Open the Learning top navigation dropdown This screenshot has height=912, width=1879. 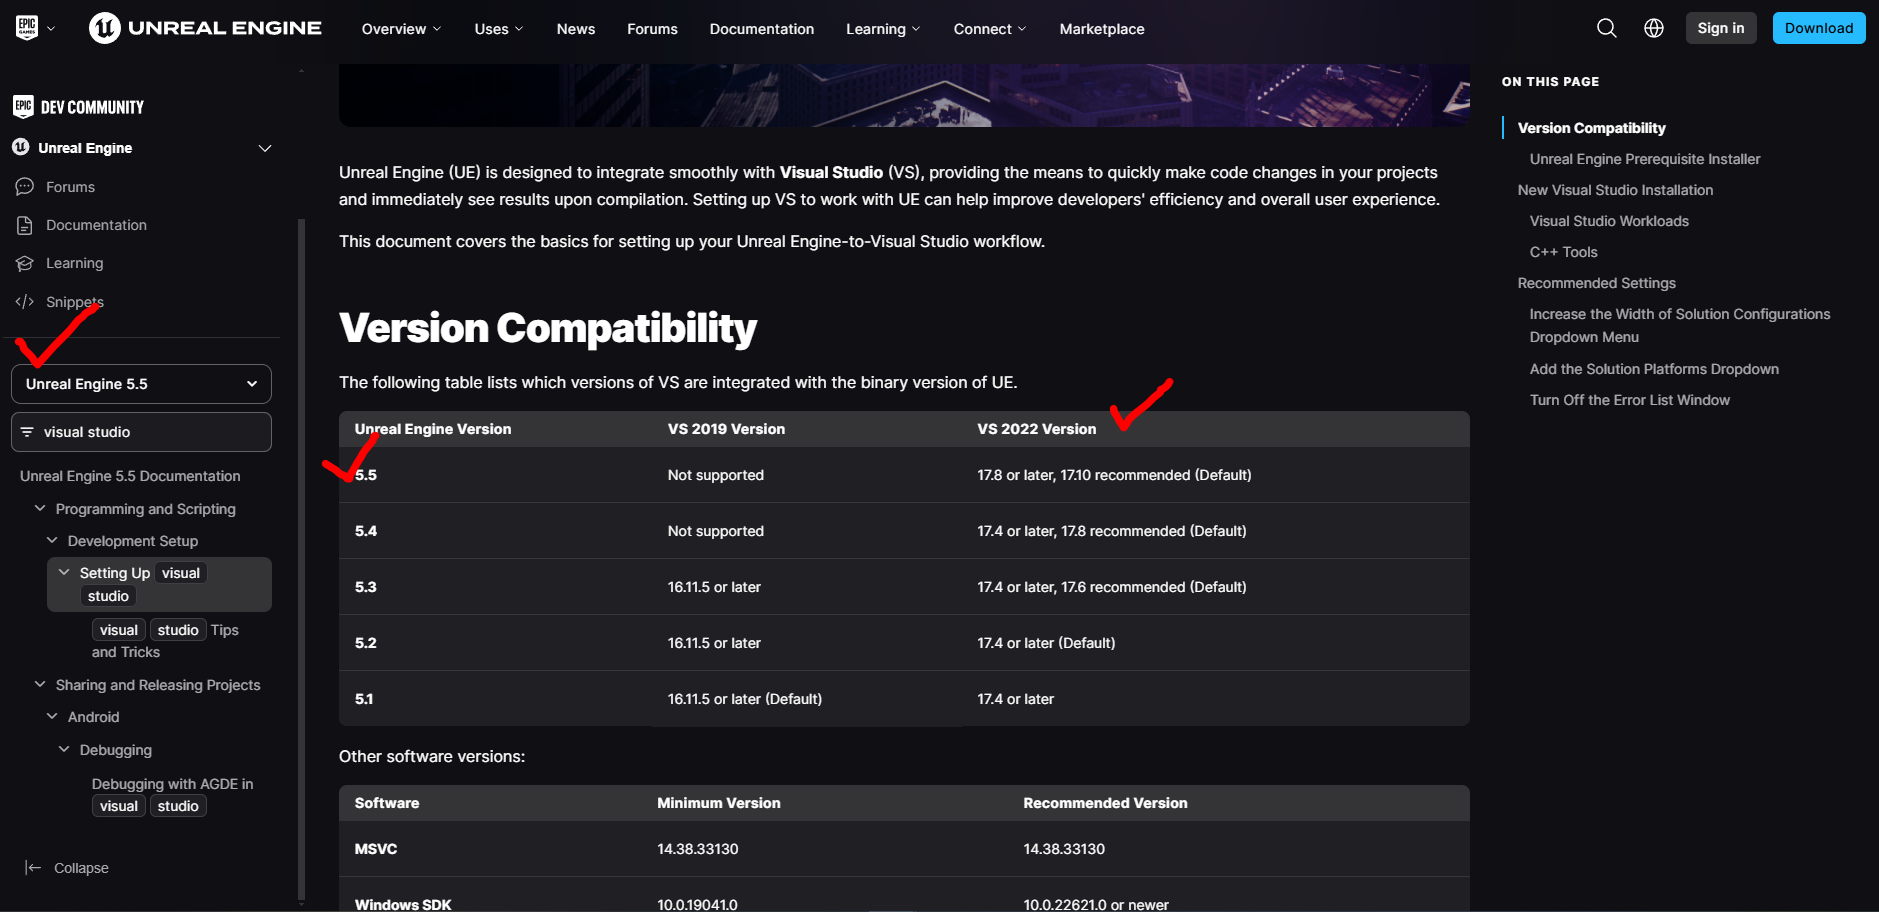pyautogui.click(x=883, y=29)
